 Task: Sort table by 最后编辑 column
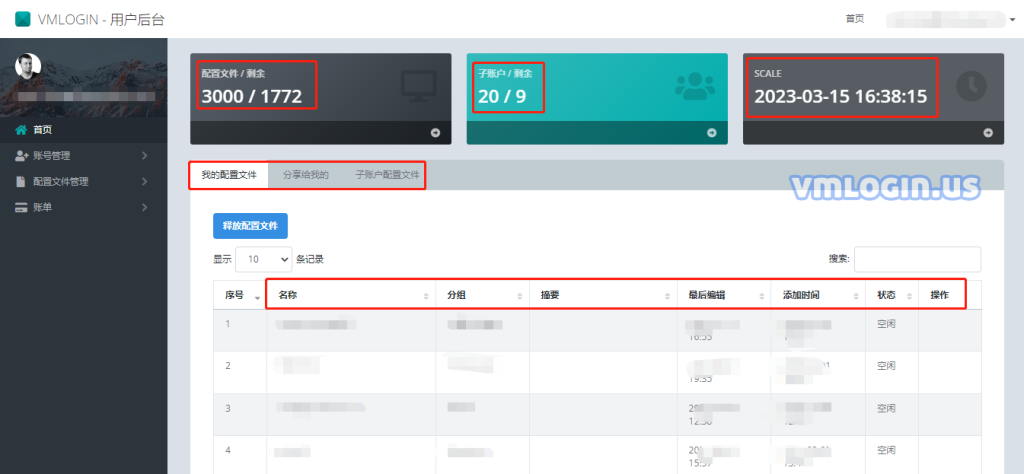pyautogui.click(x=724, y=295)
